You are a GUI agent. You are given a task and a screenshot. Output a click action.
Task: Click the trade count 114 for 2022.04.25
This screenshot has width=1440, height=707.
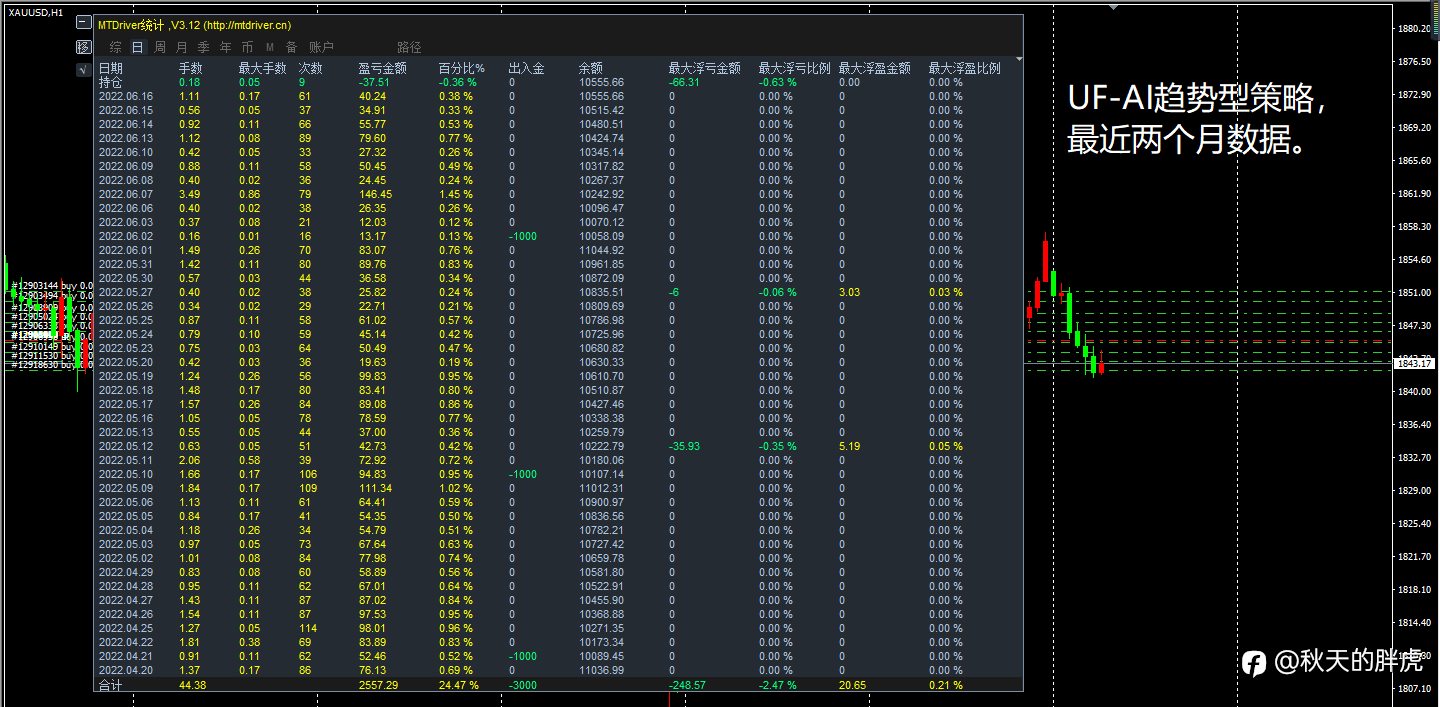click(308, 628)
